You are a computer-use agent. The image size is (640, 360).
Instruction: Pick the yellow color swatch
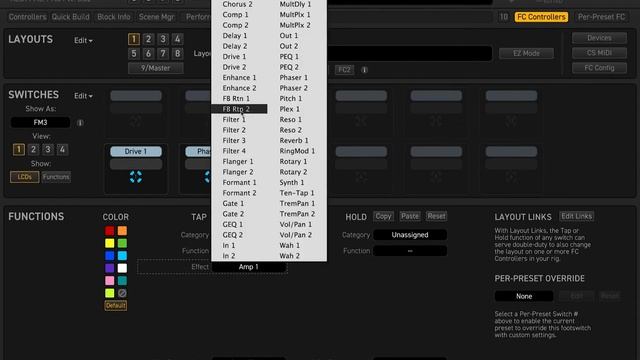(109, 244)
